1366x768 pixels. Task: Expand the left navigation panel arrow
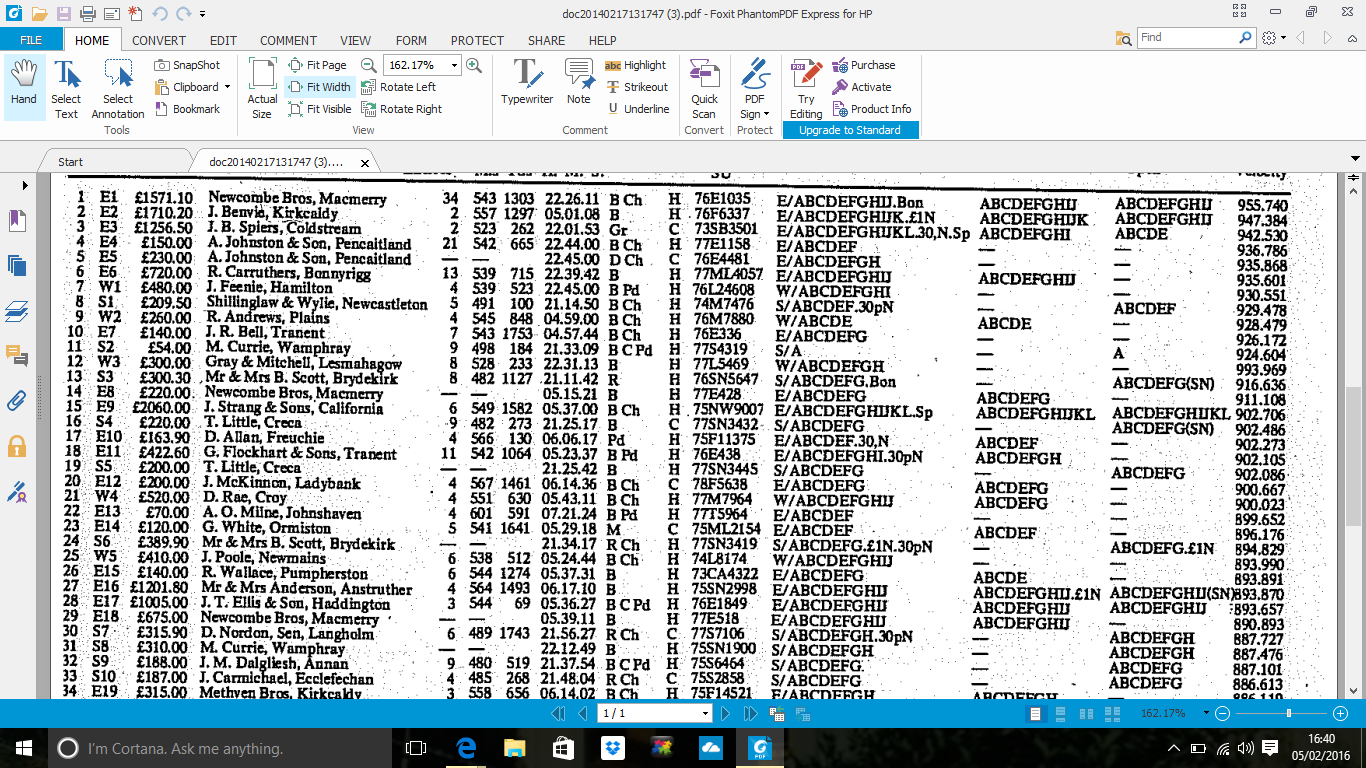24,185
